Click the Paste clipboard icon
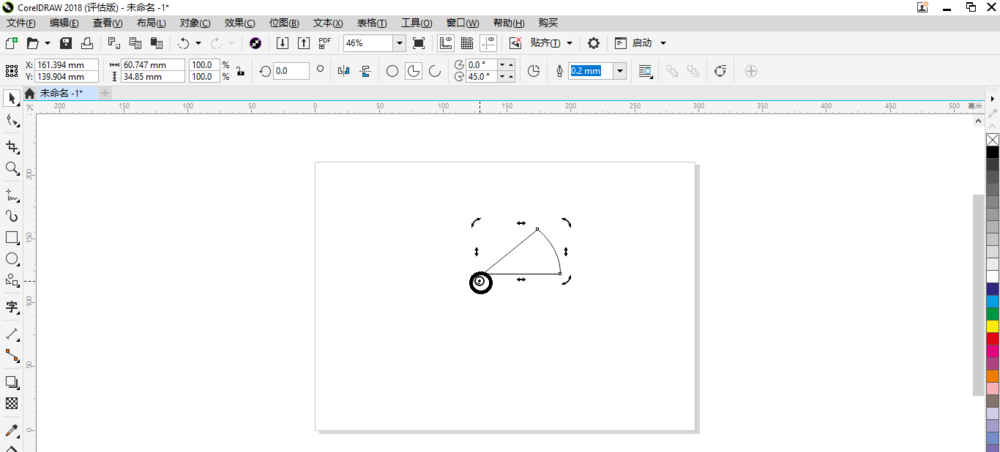The height and width of the screenshot is (452, 1000). [x=156, y=43]
